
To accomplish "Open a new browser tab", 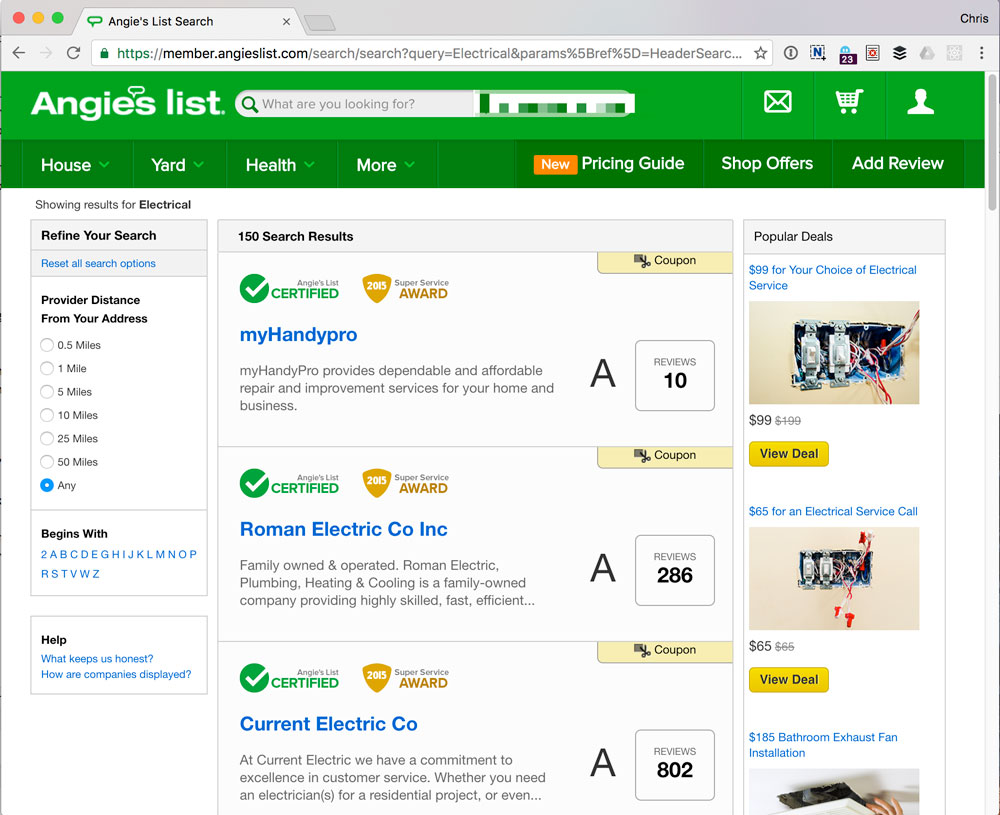I will click(320, 24).
